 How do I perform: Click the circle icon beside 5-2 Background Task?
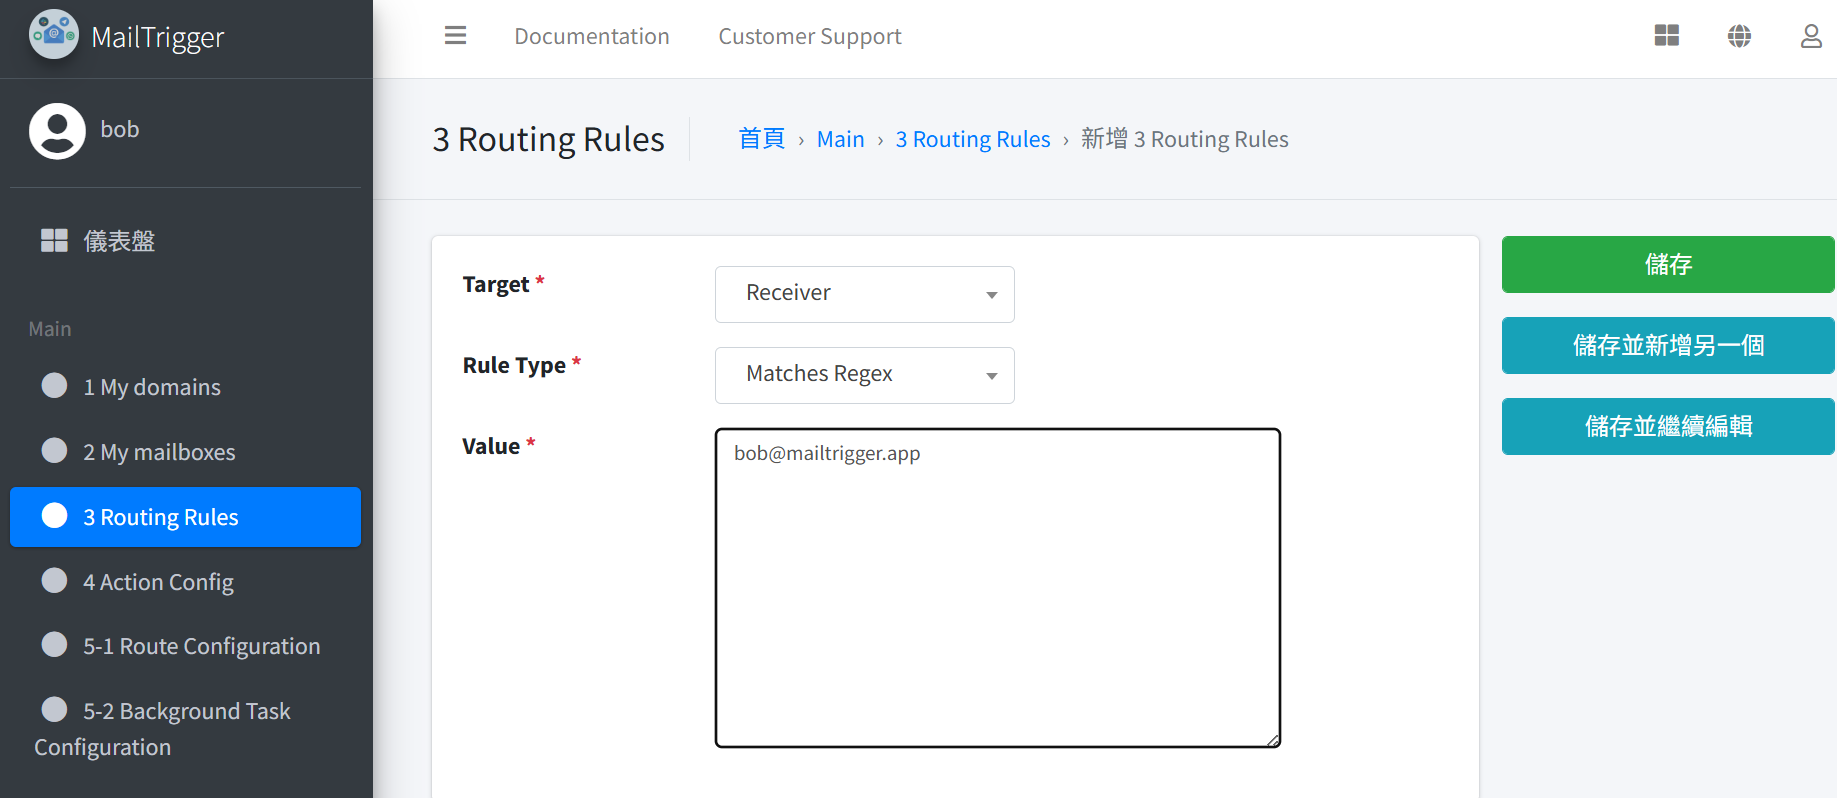[x=54, y=710]
